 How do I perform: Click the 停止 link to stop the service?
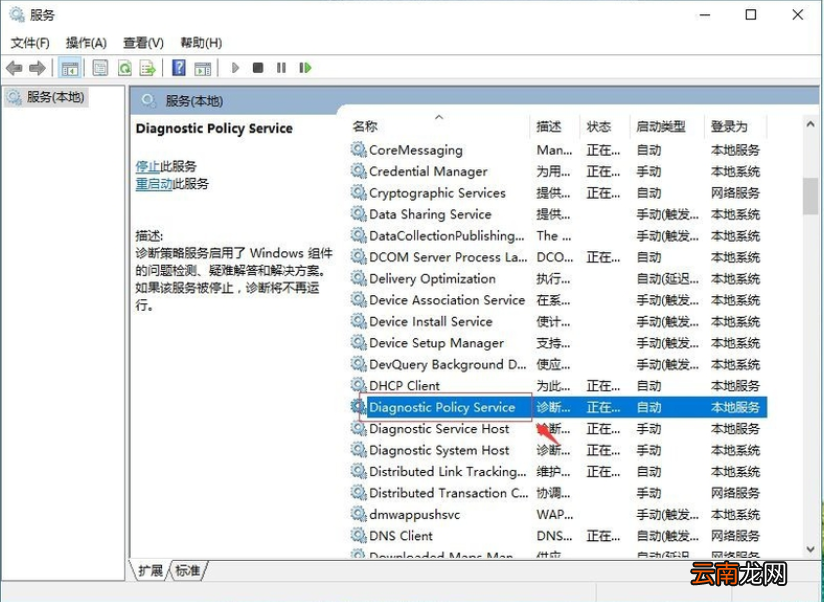[148, 167]
